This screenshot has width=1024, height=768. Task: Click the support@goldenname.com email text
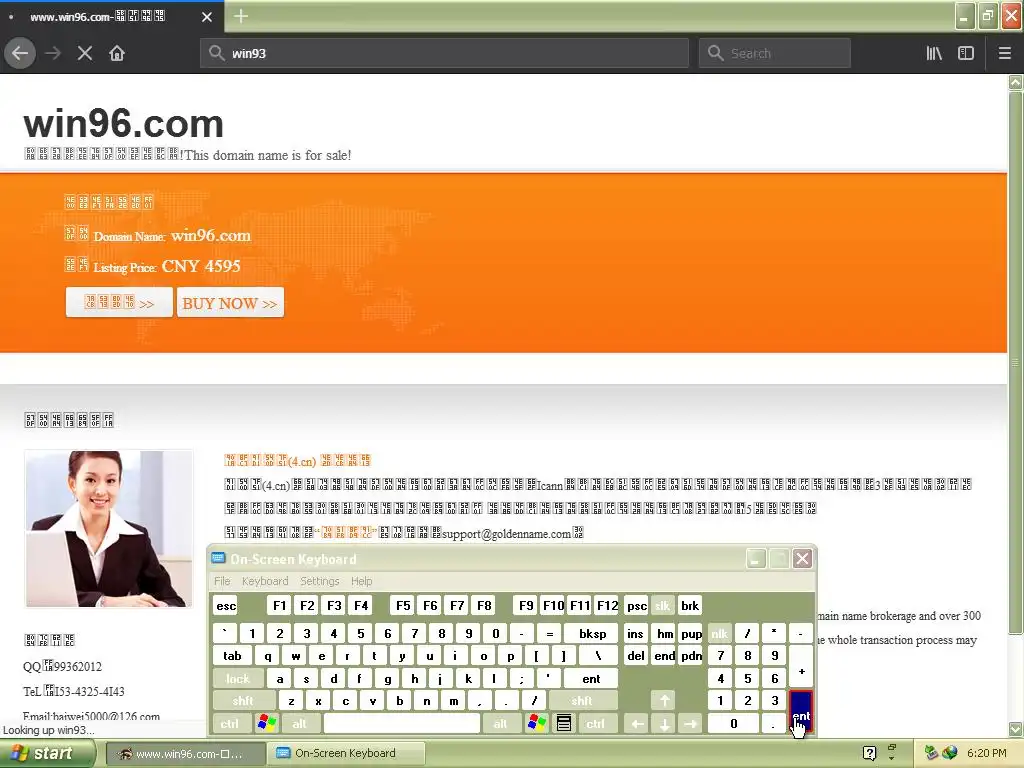pyautogui.click(x=507, y=534)
